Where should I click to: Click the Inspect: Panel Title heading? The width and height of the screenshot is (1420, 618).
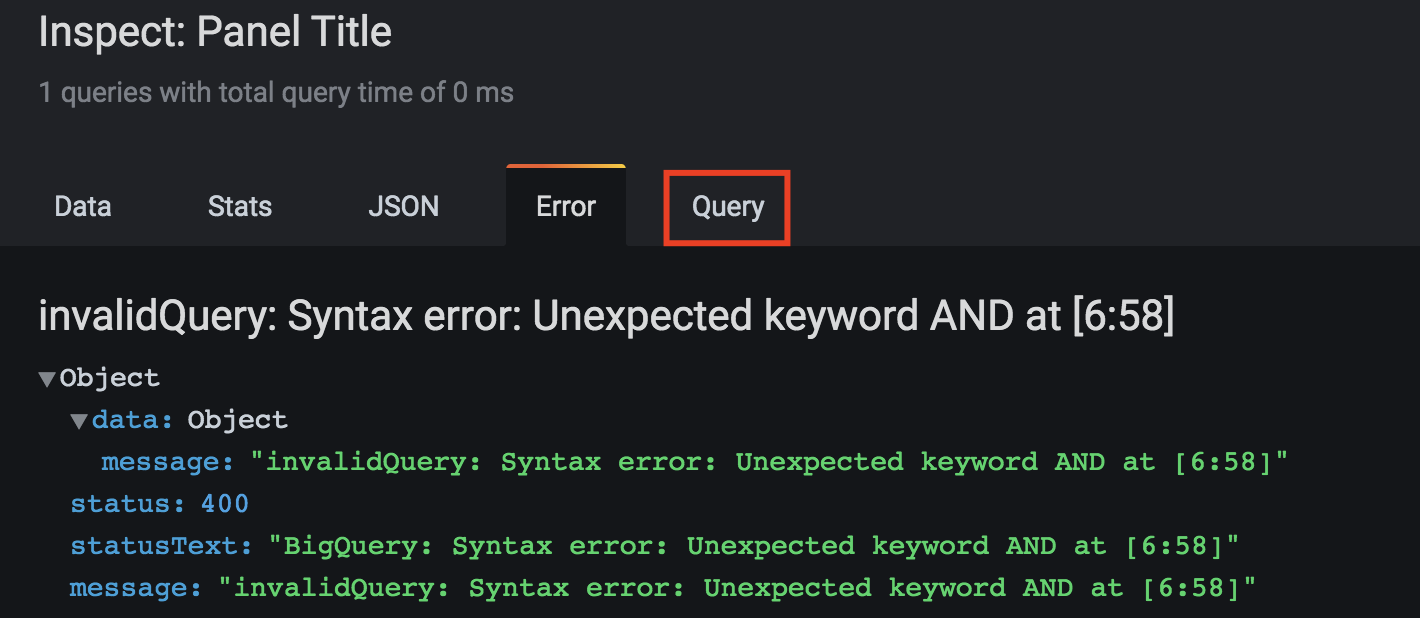click(215, 33)
